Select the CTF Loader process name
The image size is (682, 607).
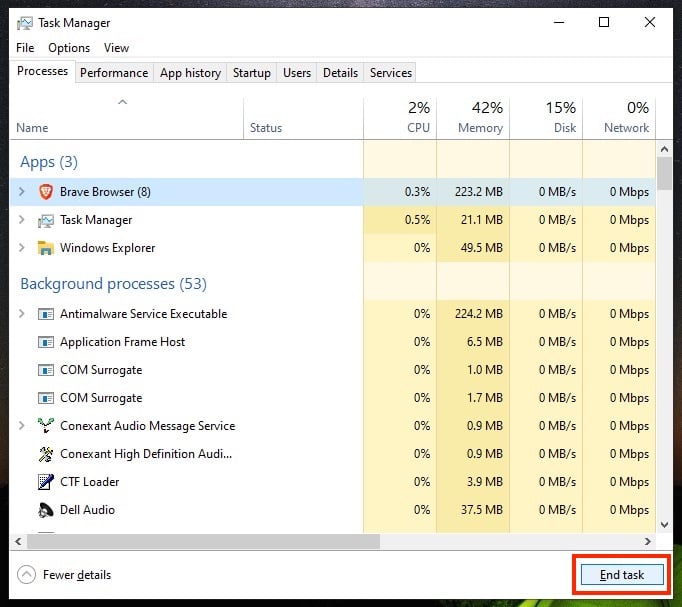pos(90,482)
